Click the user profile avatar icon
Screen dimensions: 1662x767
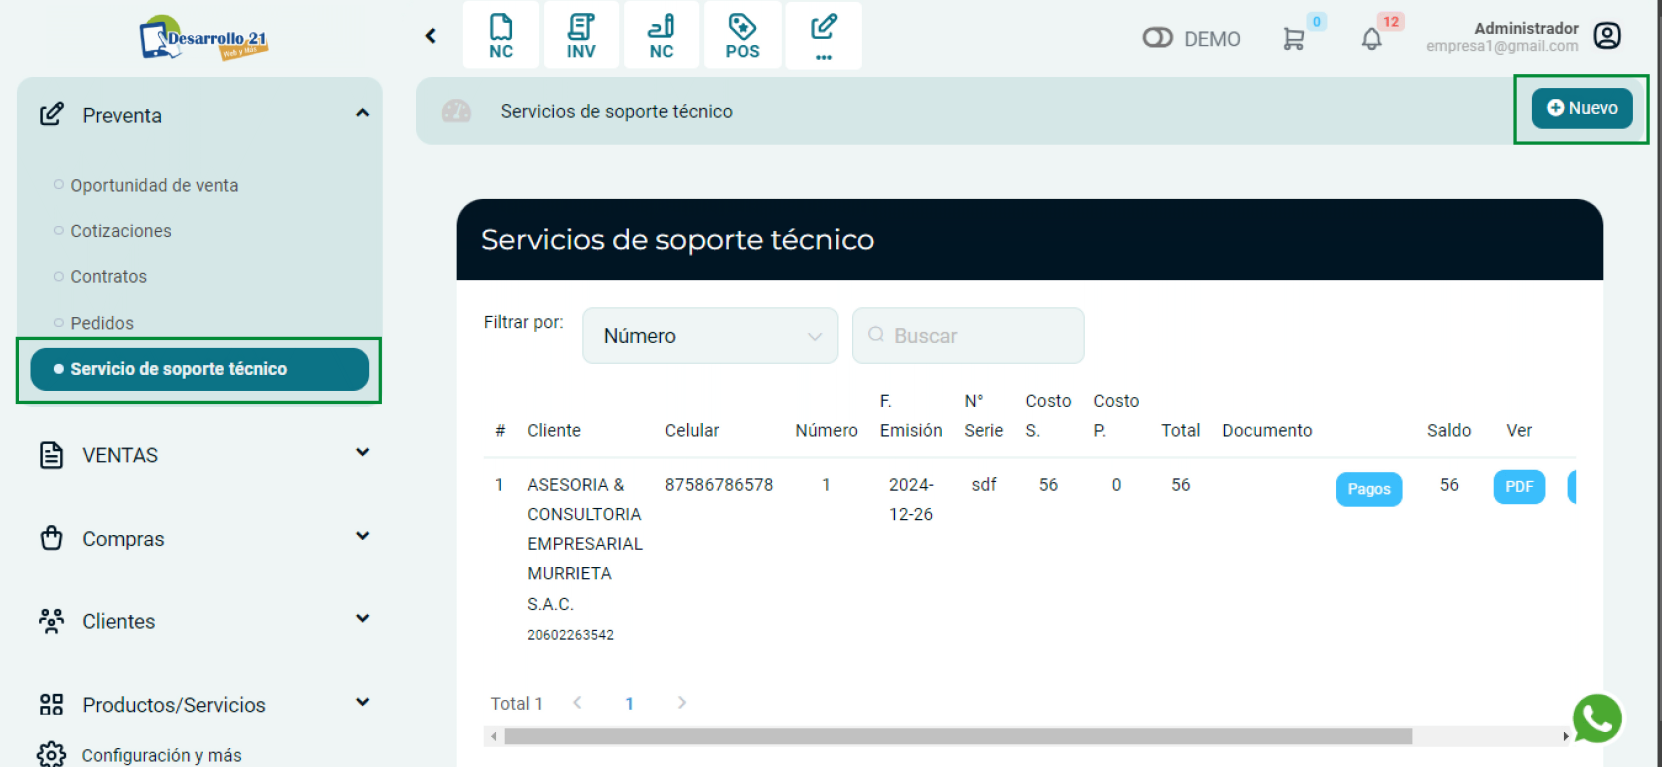pos(1607,36)
